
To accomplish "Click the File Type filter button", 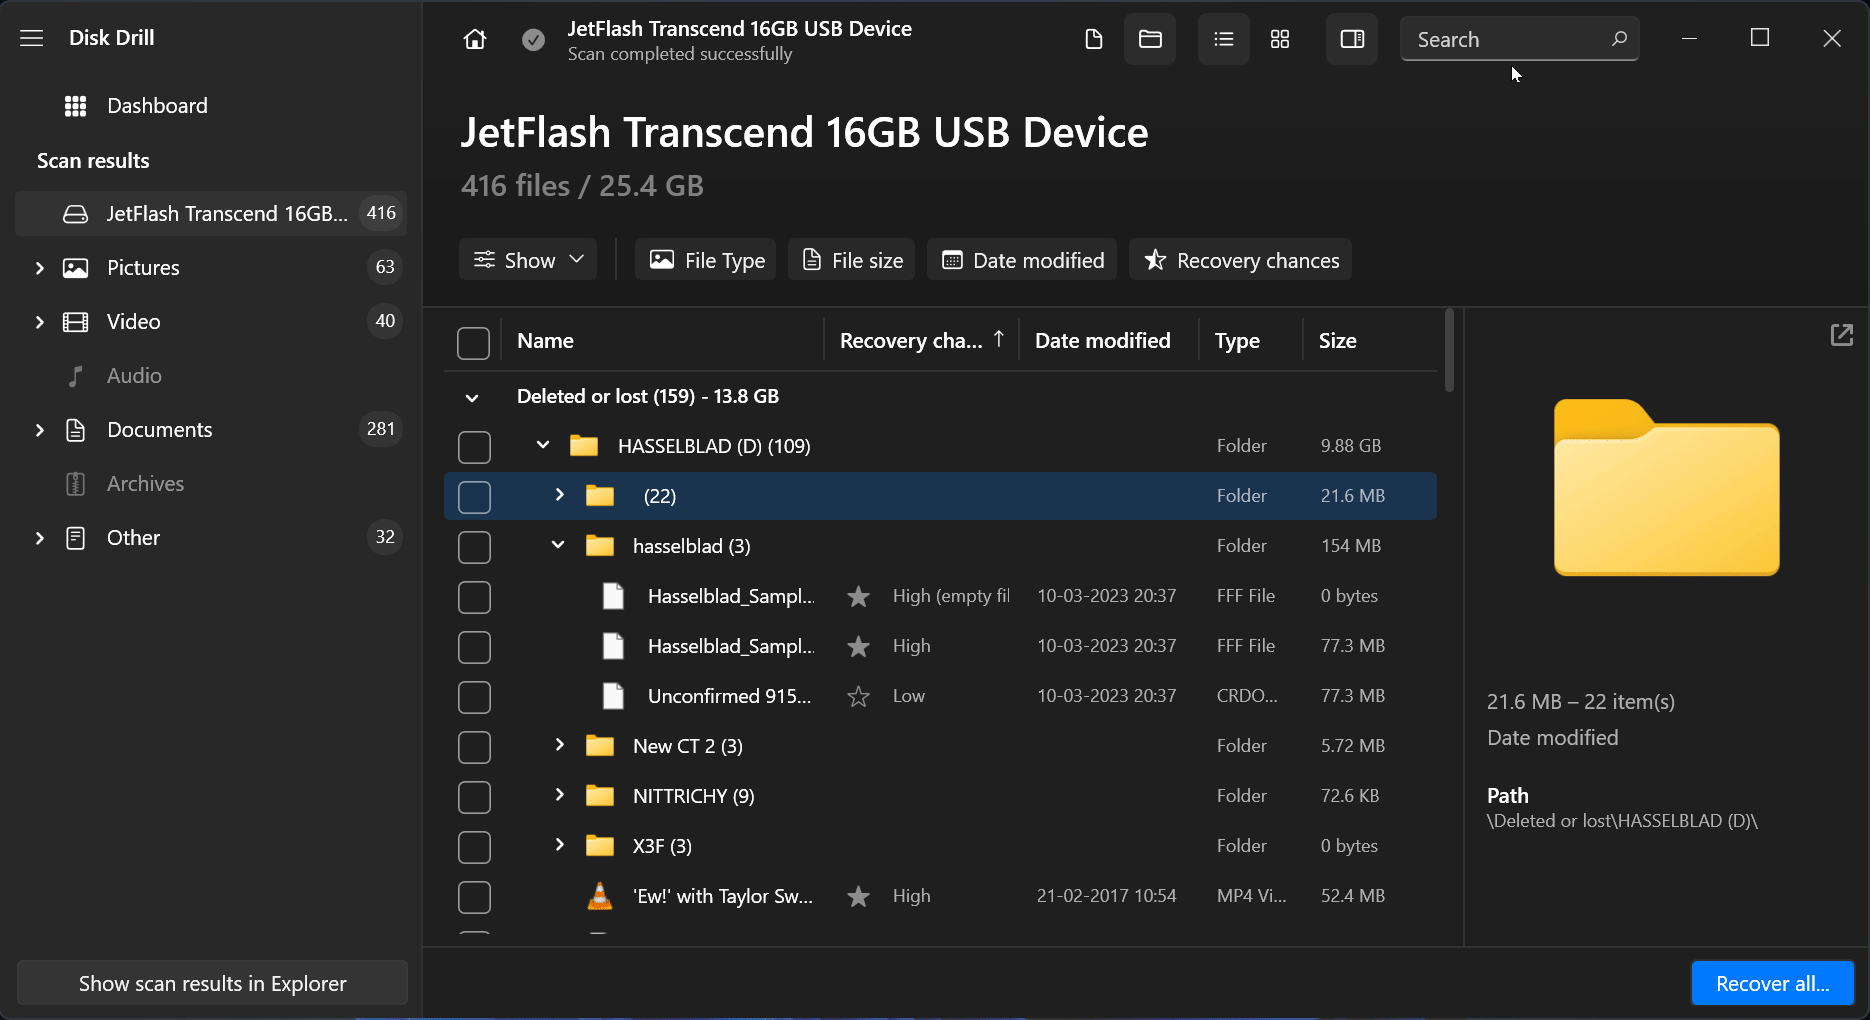I will (706, 260).
